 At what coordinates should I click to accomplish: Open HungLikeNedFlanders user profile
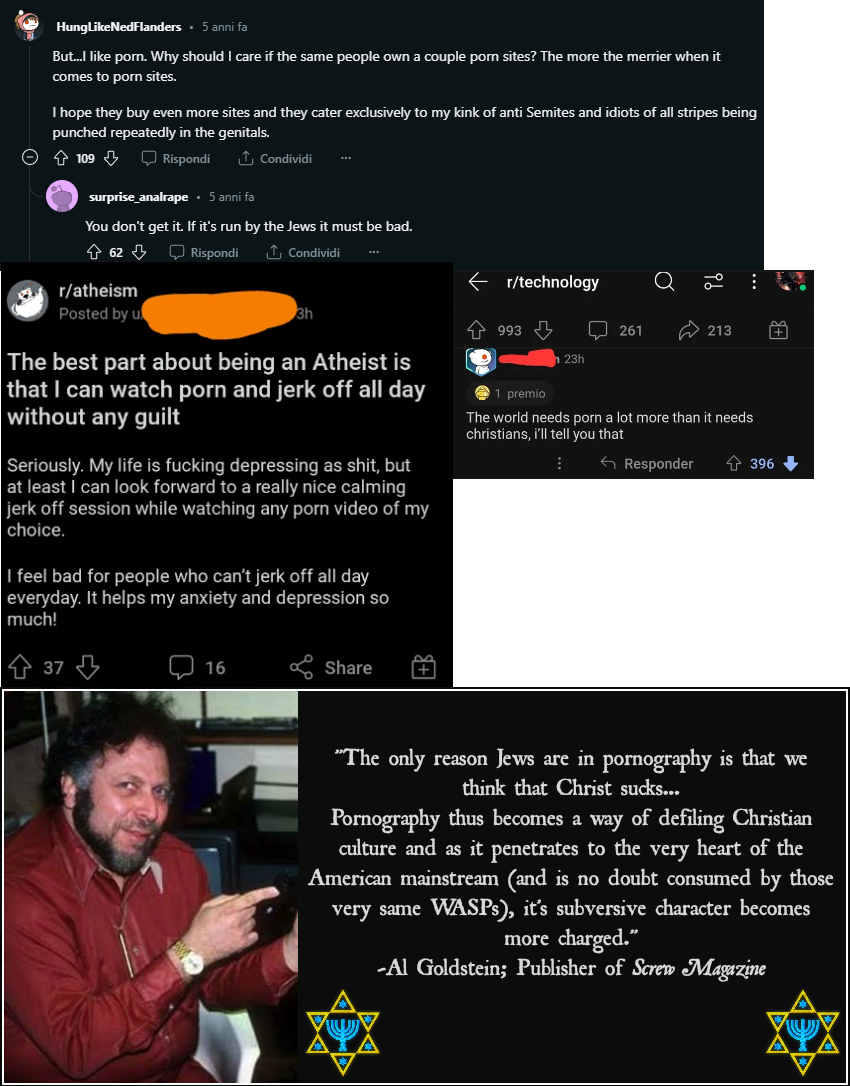click(118, 27)
